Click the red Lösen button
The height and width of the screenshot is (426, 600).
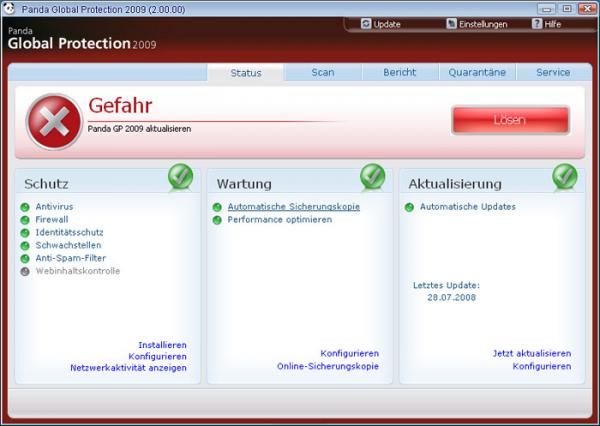click(511, 120)
